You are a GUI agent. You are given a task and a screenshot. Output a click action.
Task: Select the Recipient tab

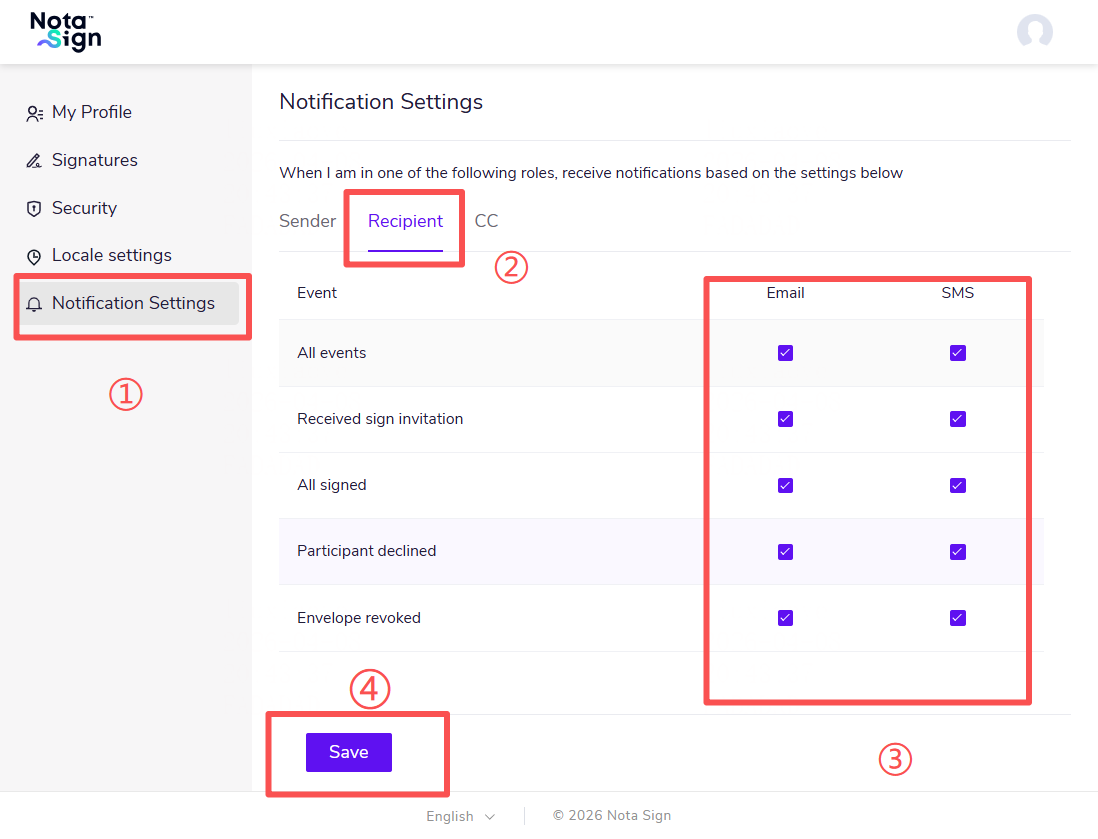tap(405, 221)
